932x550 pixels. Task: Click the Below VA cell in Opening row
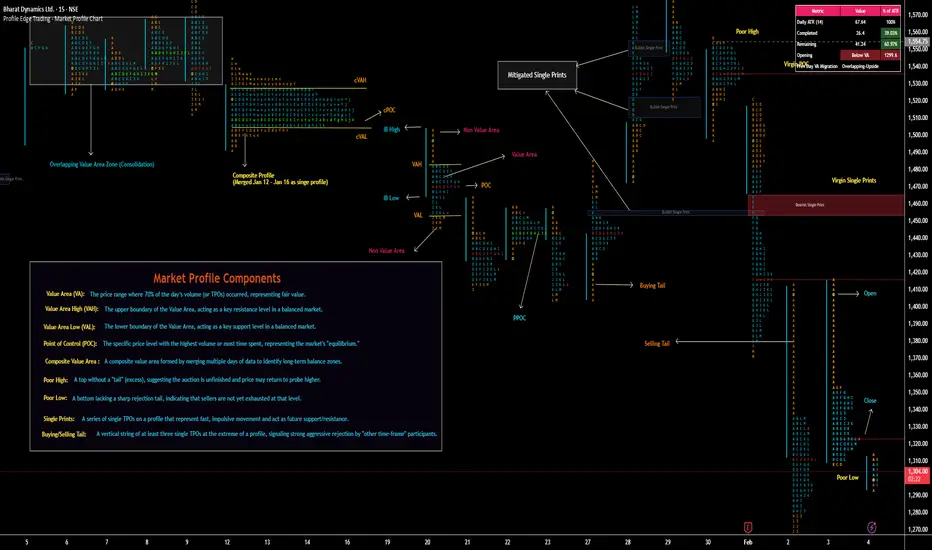860,55
